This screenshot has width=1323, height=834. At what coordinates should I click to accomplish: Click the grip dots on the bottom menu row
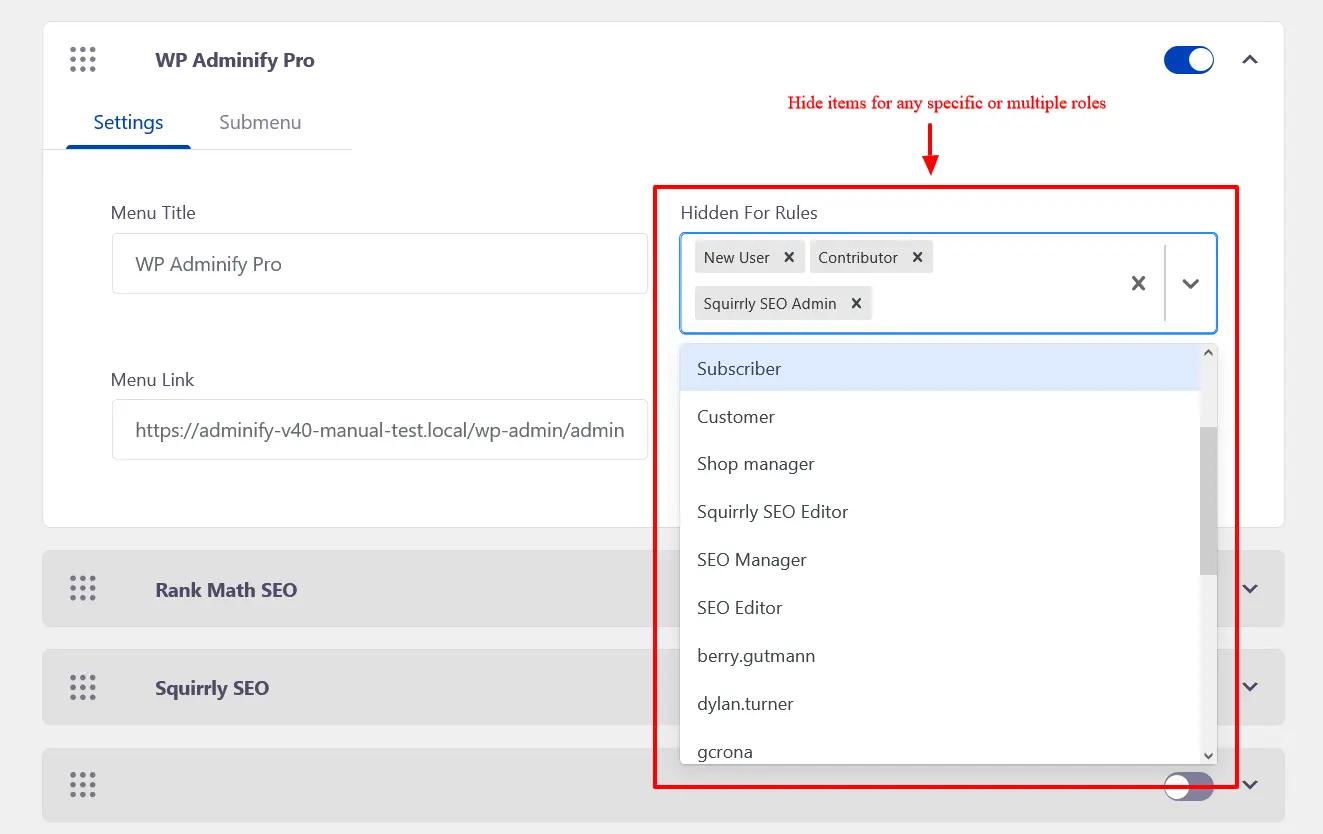pyautogui.click(x=83, y=786)
